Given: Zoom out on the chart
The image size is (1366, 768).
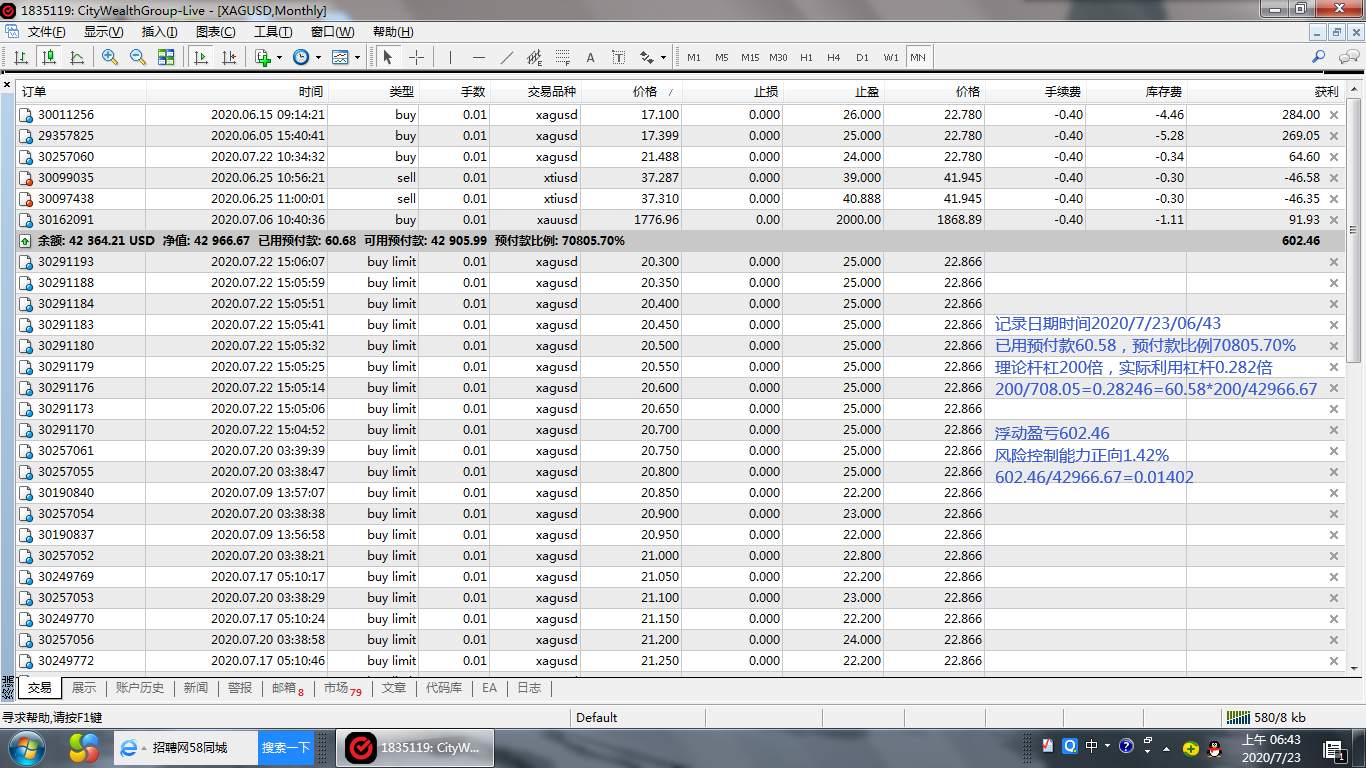Looking at the screenshot, I should click(138, 57).
